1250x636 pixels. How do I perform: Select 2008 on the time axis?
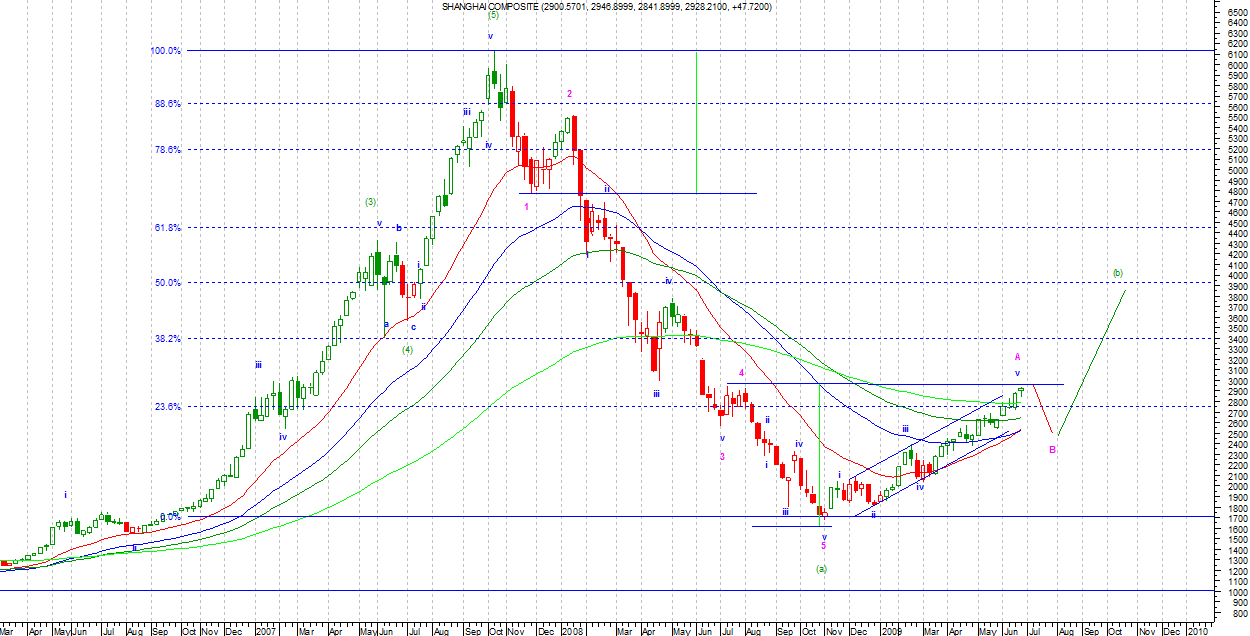pyautogui.click(x=572, y=631)
